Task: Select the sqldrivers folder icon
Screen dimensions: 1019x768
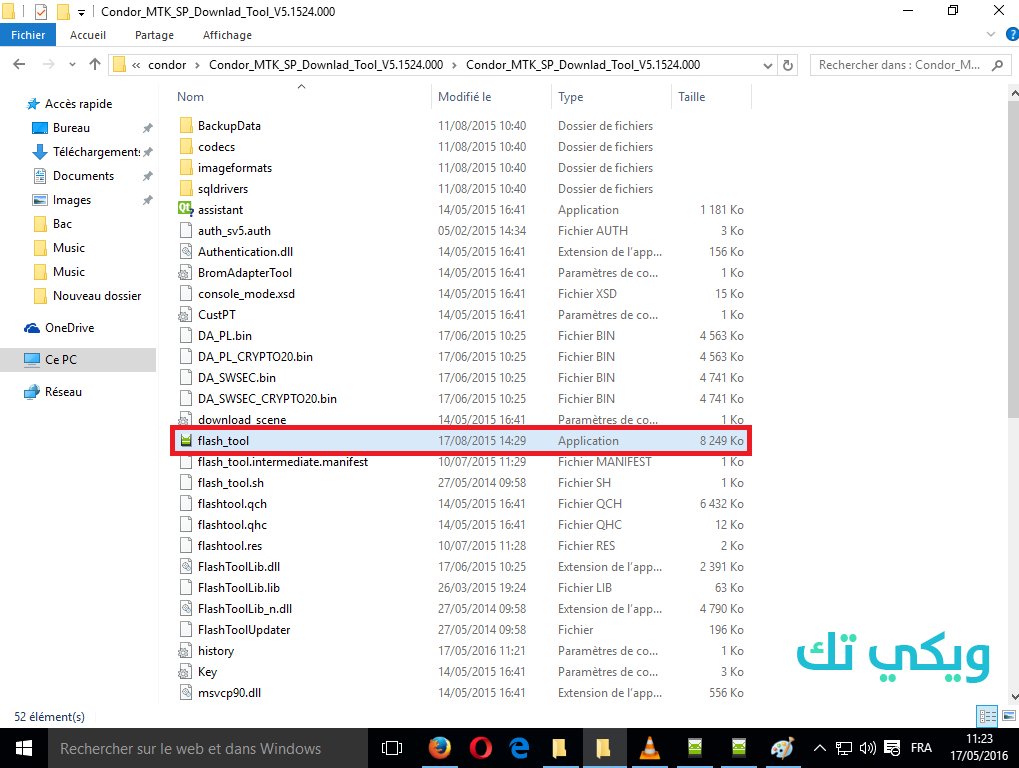Action: click(x=186, y=188)
